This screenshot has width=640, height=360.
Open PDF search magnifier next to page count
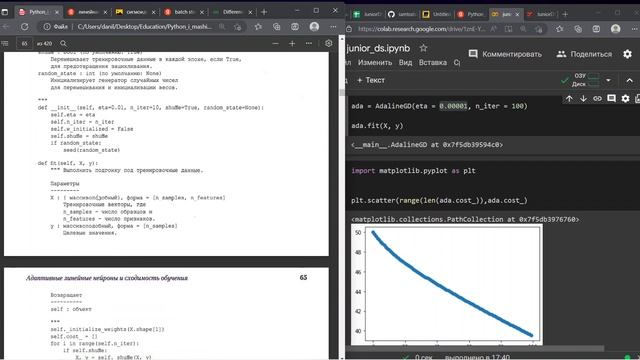pyautogui.click(x=63, y=43)
